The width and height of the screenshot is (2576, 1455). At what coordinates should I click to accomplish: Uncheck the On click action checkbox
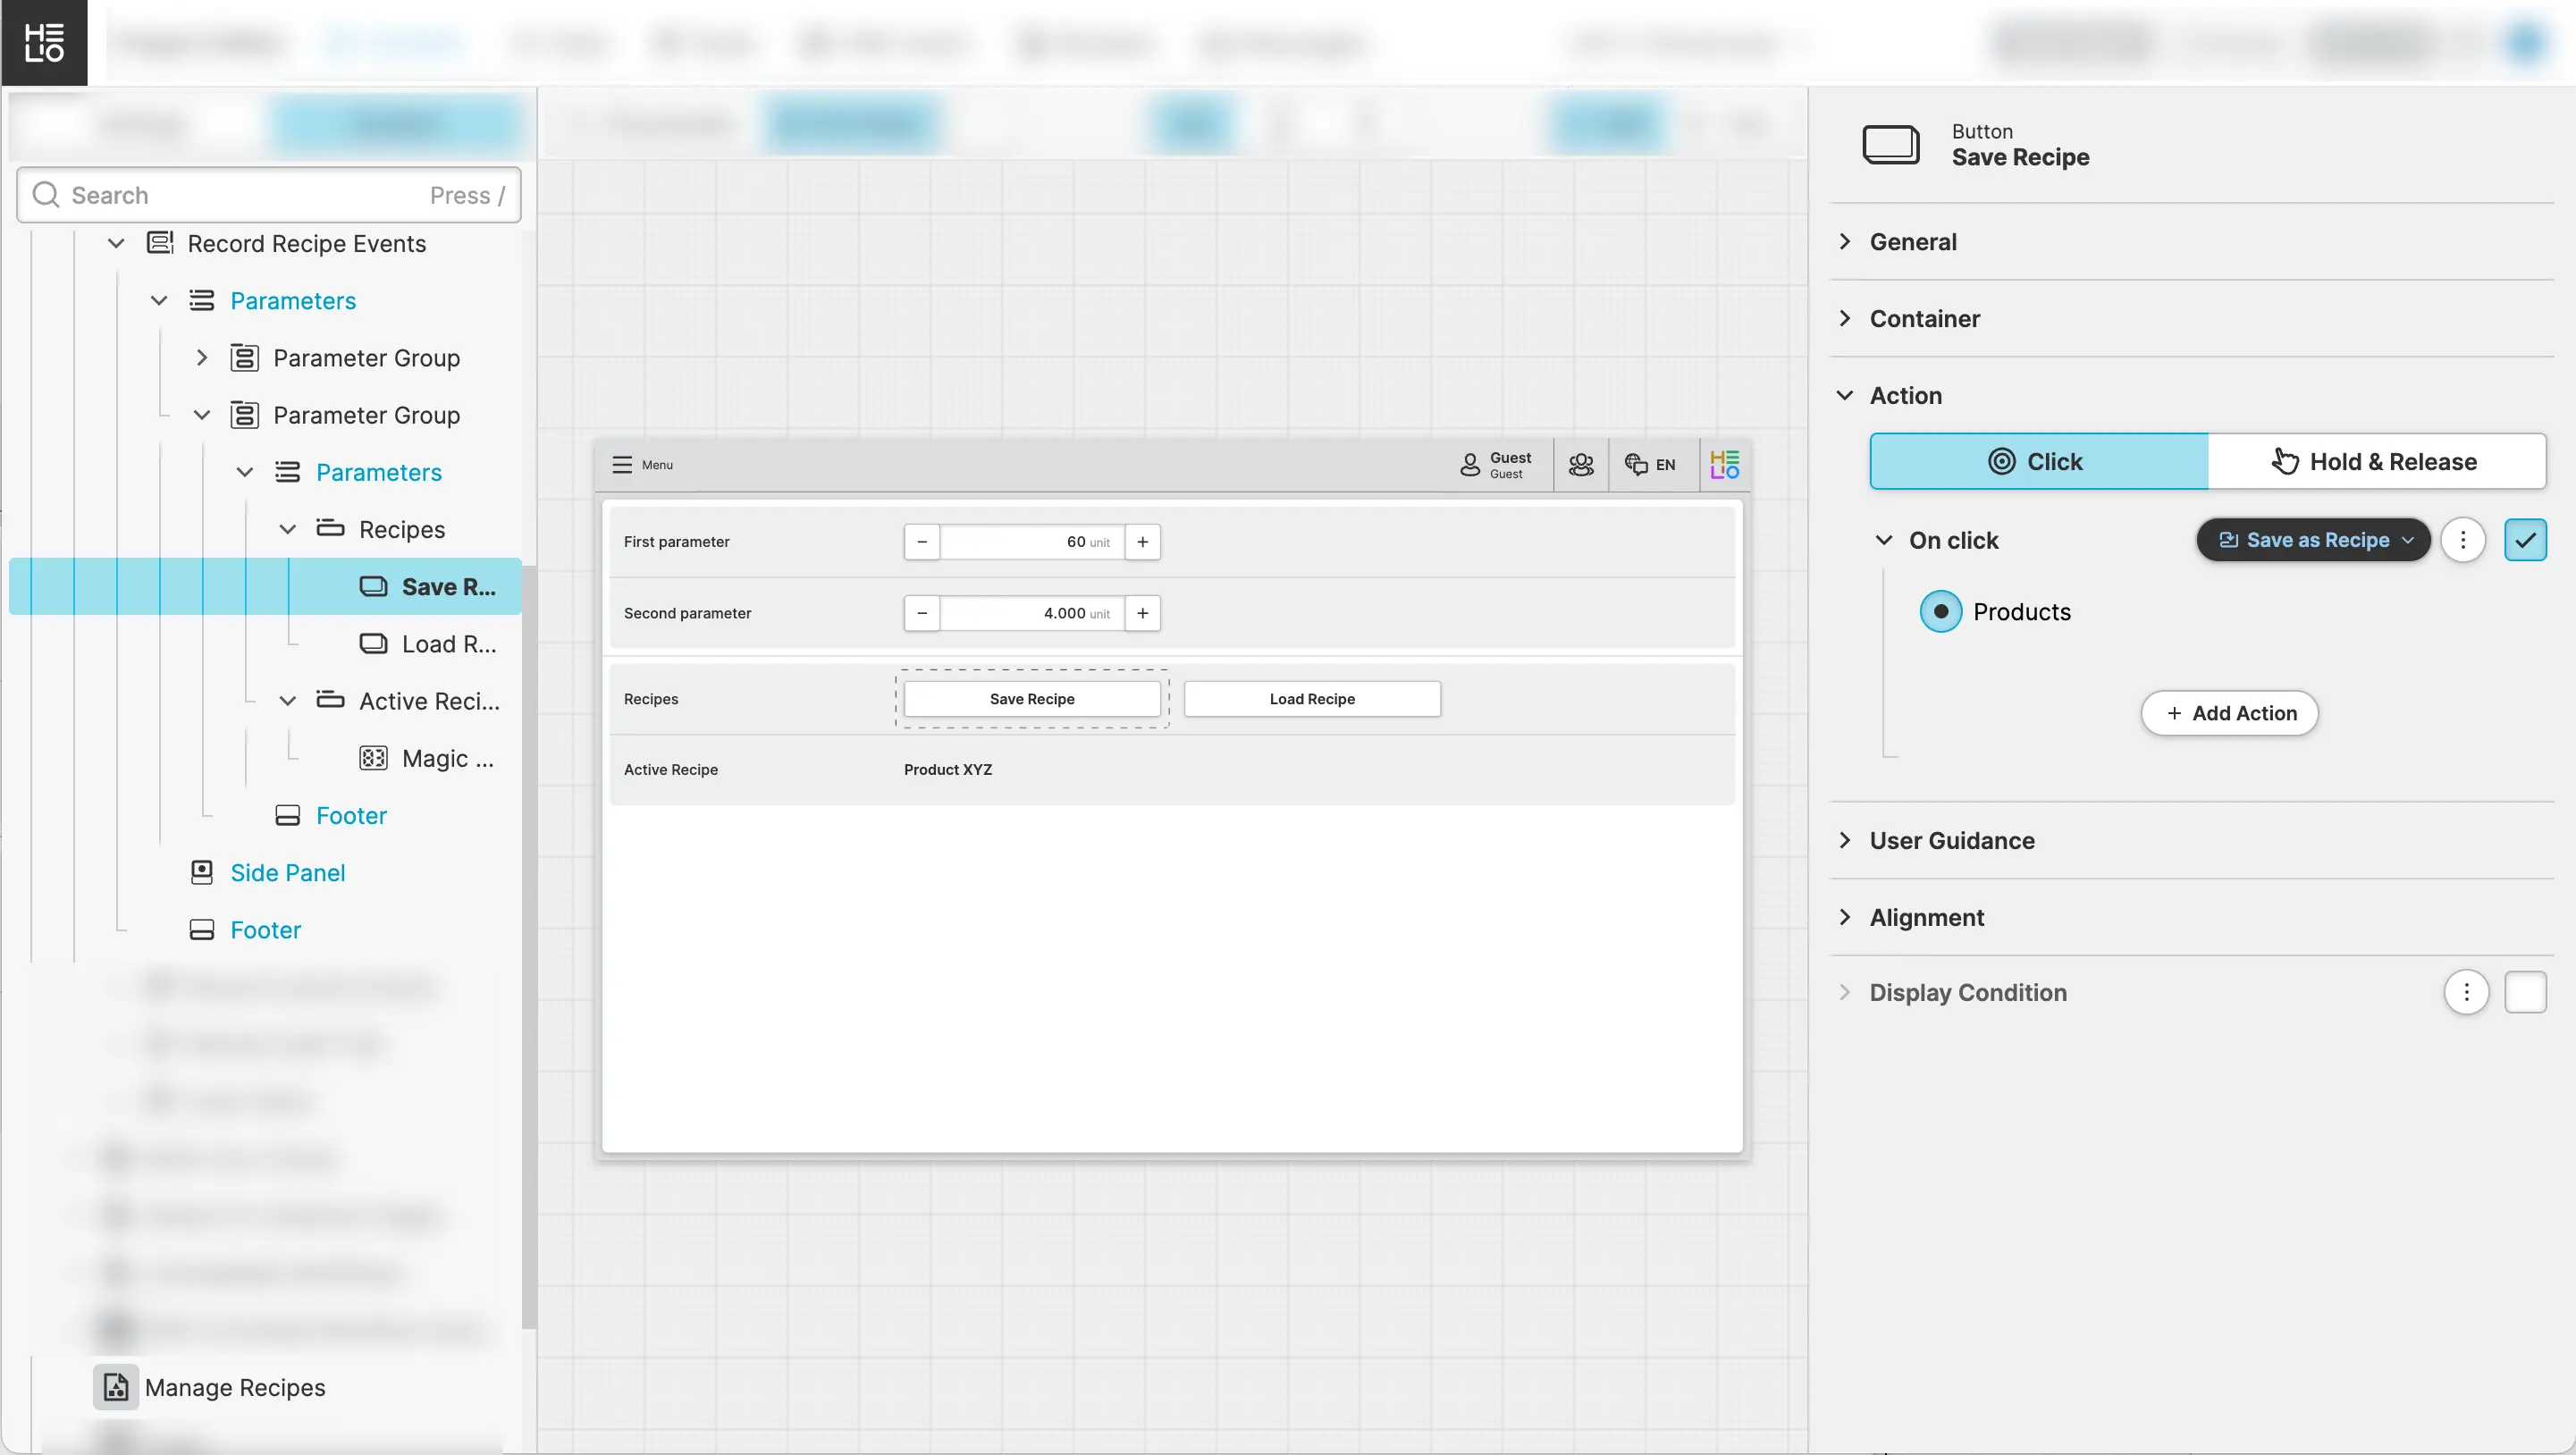2525,540
